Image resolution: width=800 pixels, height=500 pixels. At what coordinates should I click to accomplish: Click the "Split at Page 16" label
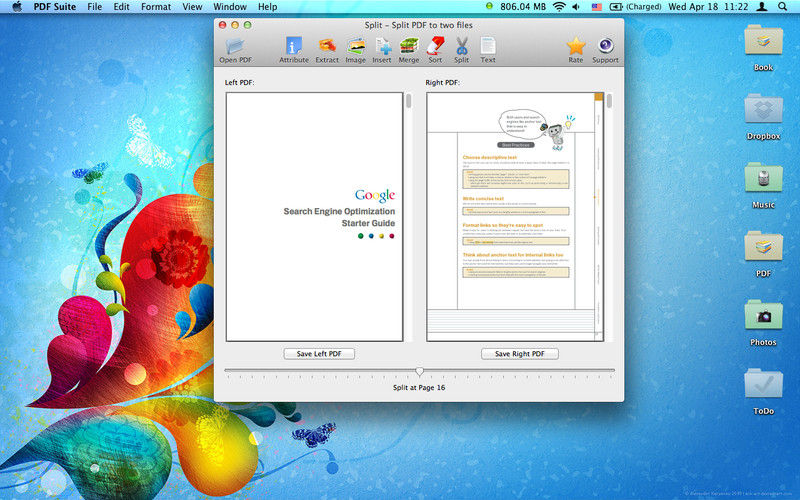click(x=419, y=387)
